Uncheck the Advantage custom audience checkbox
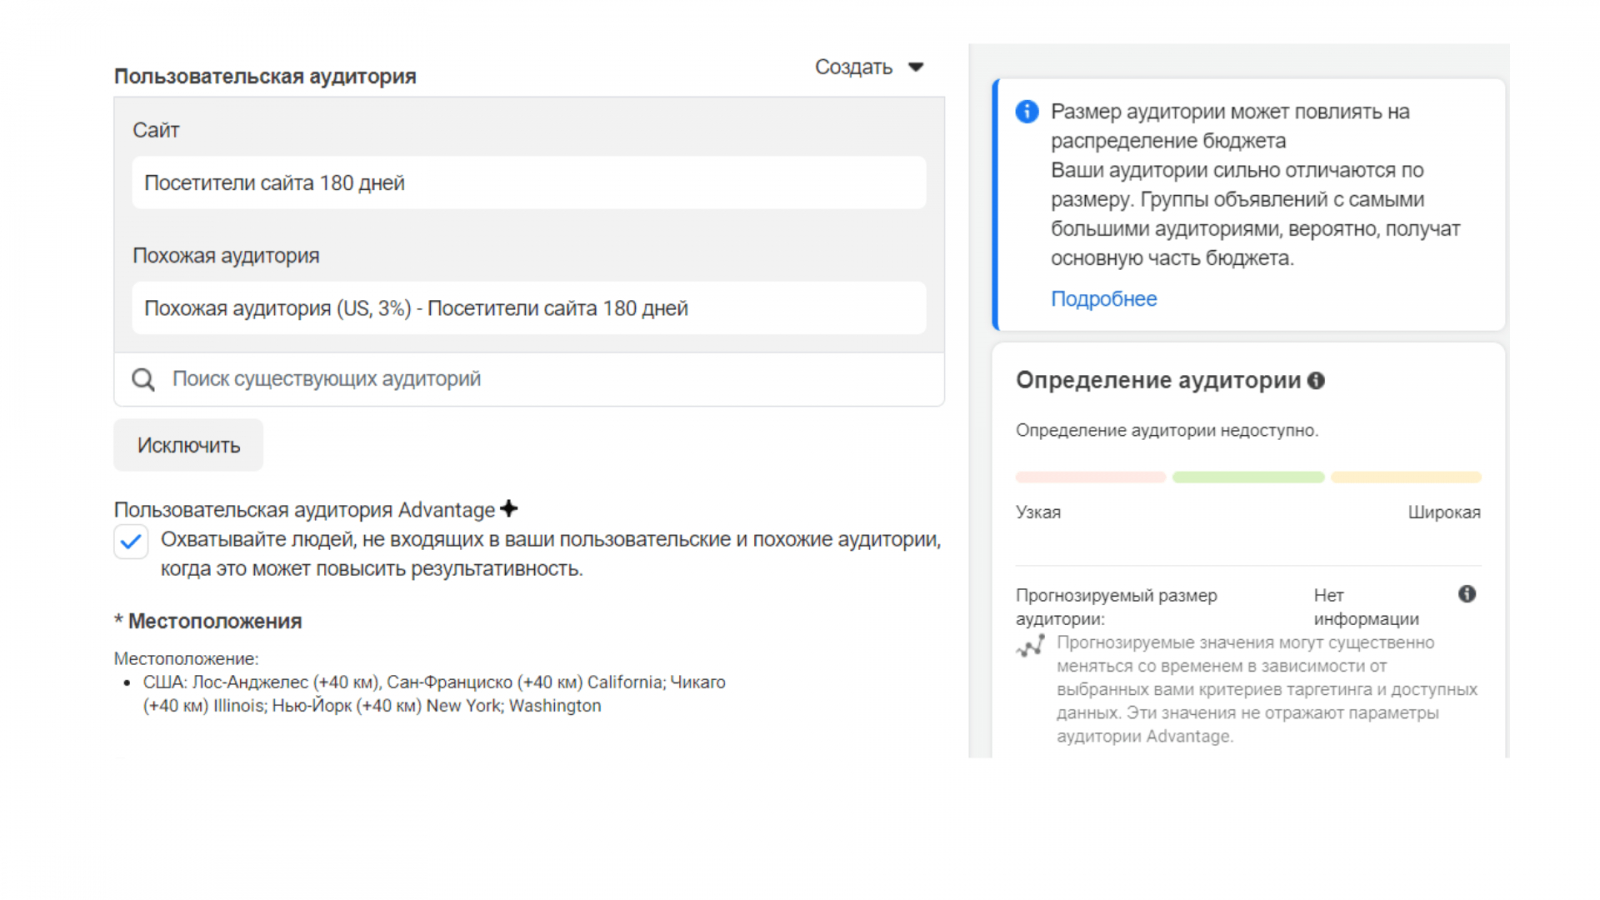 [131, 542]
